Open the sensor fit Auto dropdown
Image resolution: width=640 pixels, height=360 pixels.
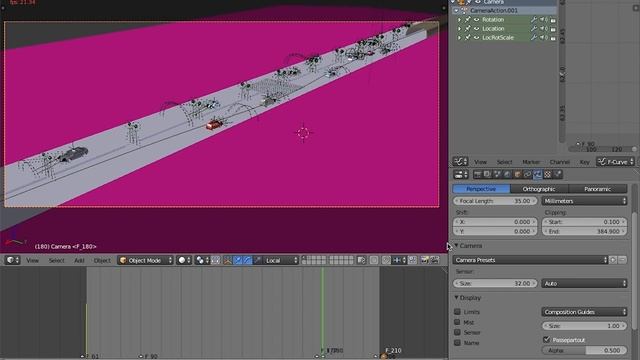[x=584, y=283]
